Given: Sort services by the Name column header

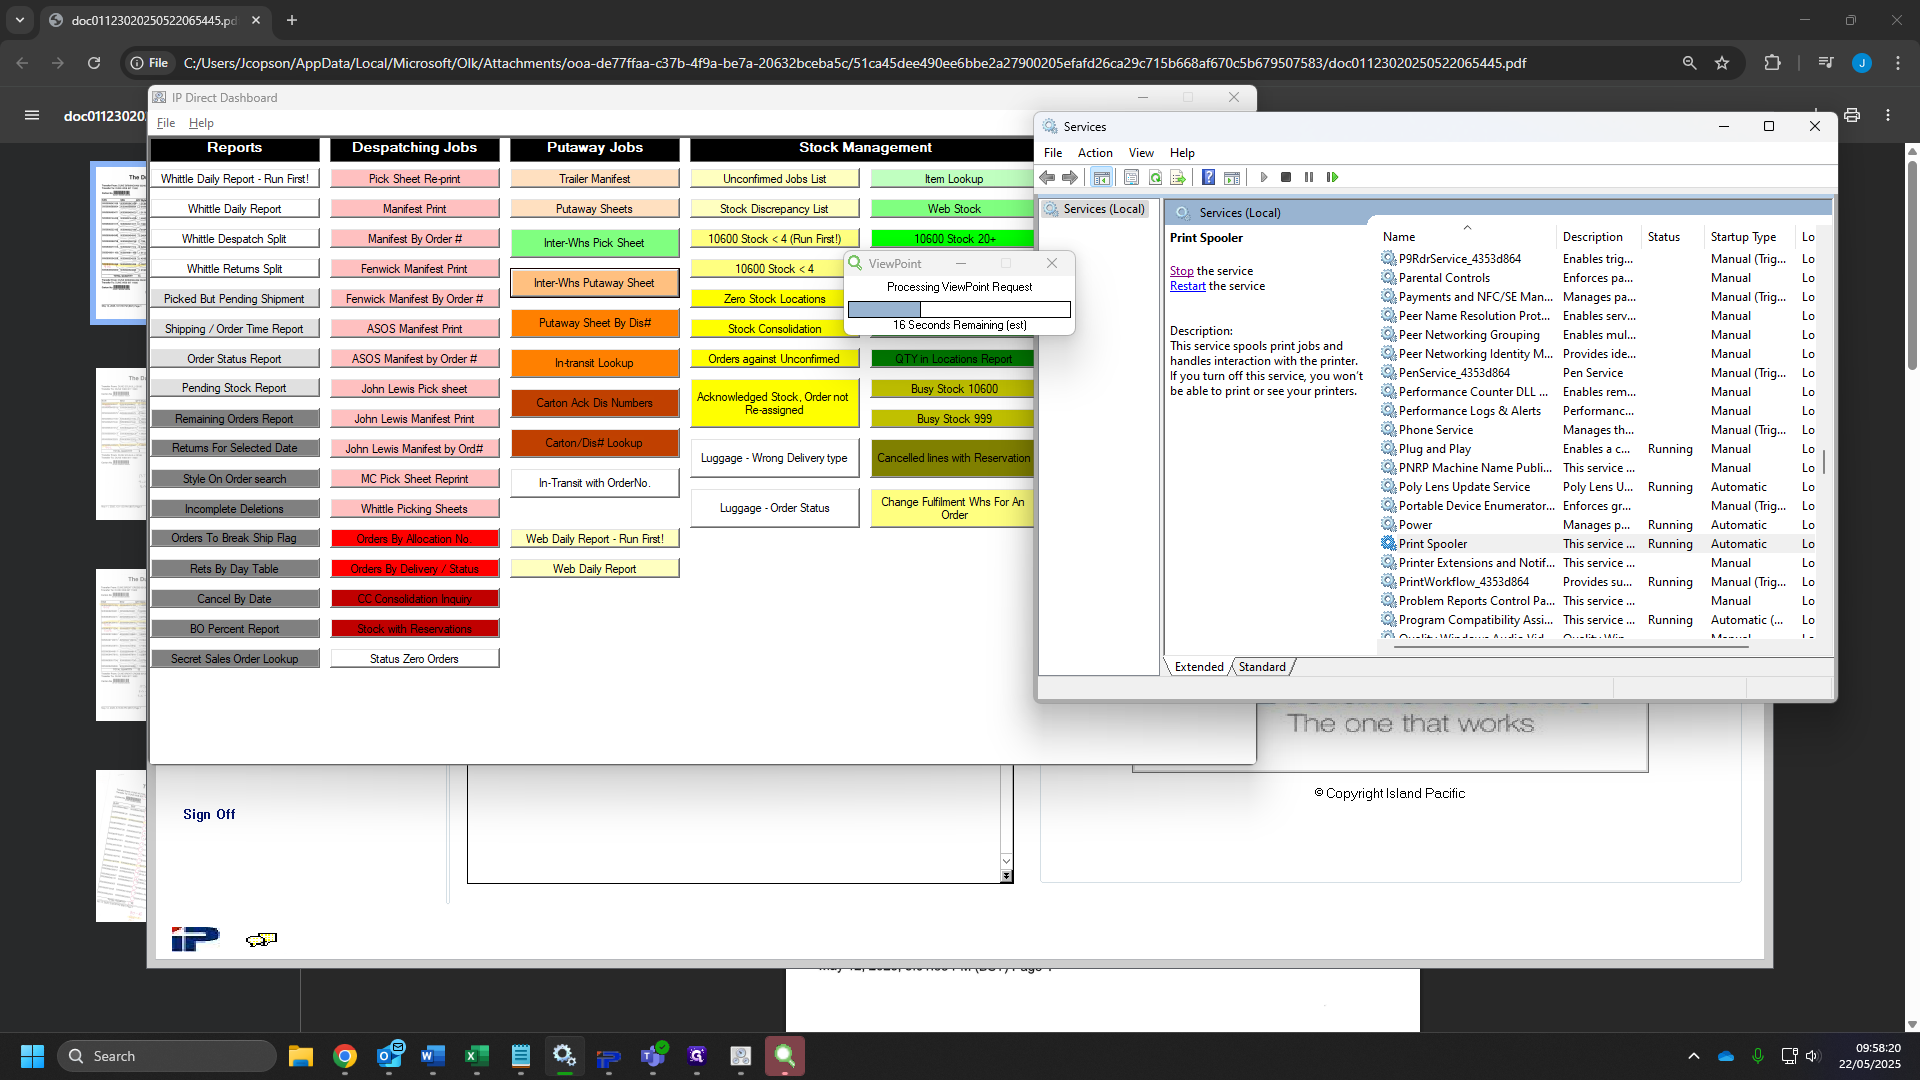Looking at the screenshot, I should tap(1467, 237).
